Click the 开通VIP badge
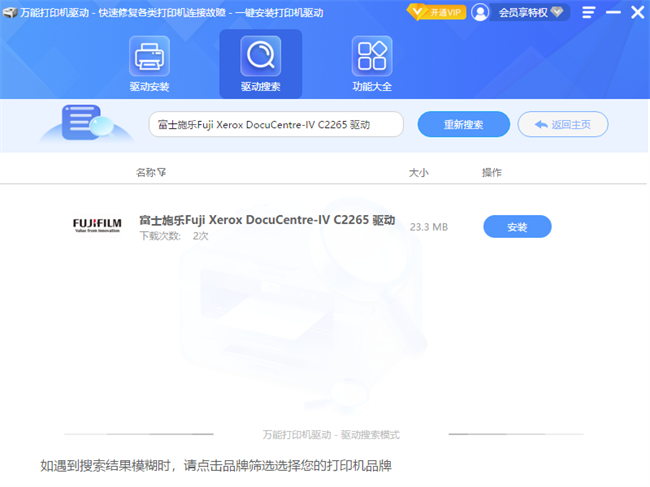 tap(436, 12)
